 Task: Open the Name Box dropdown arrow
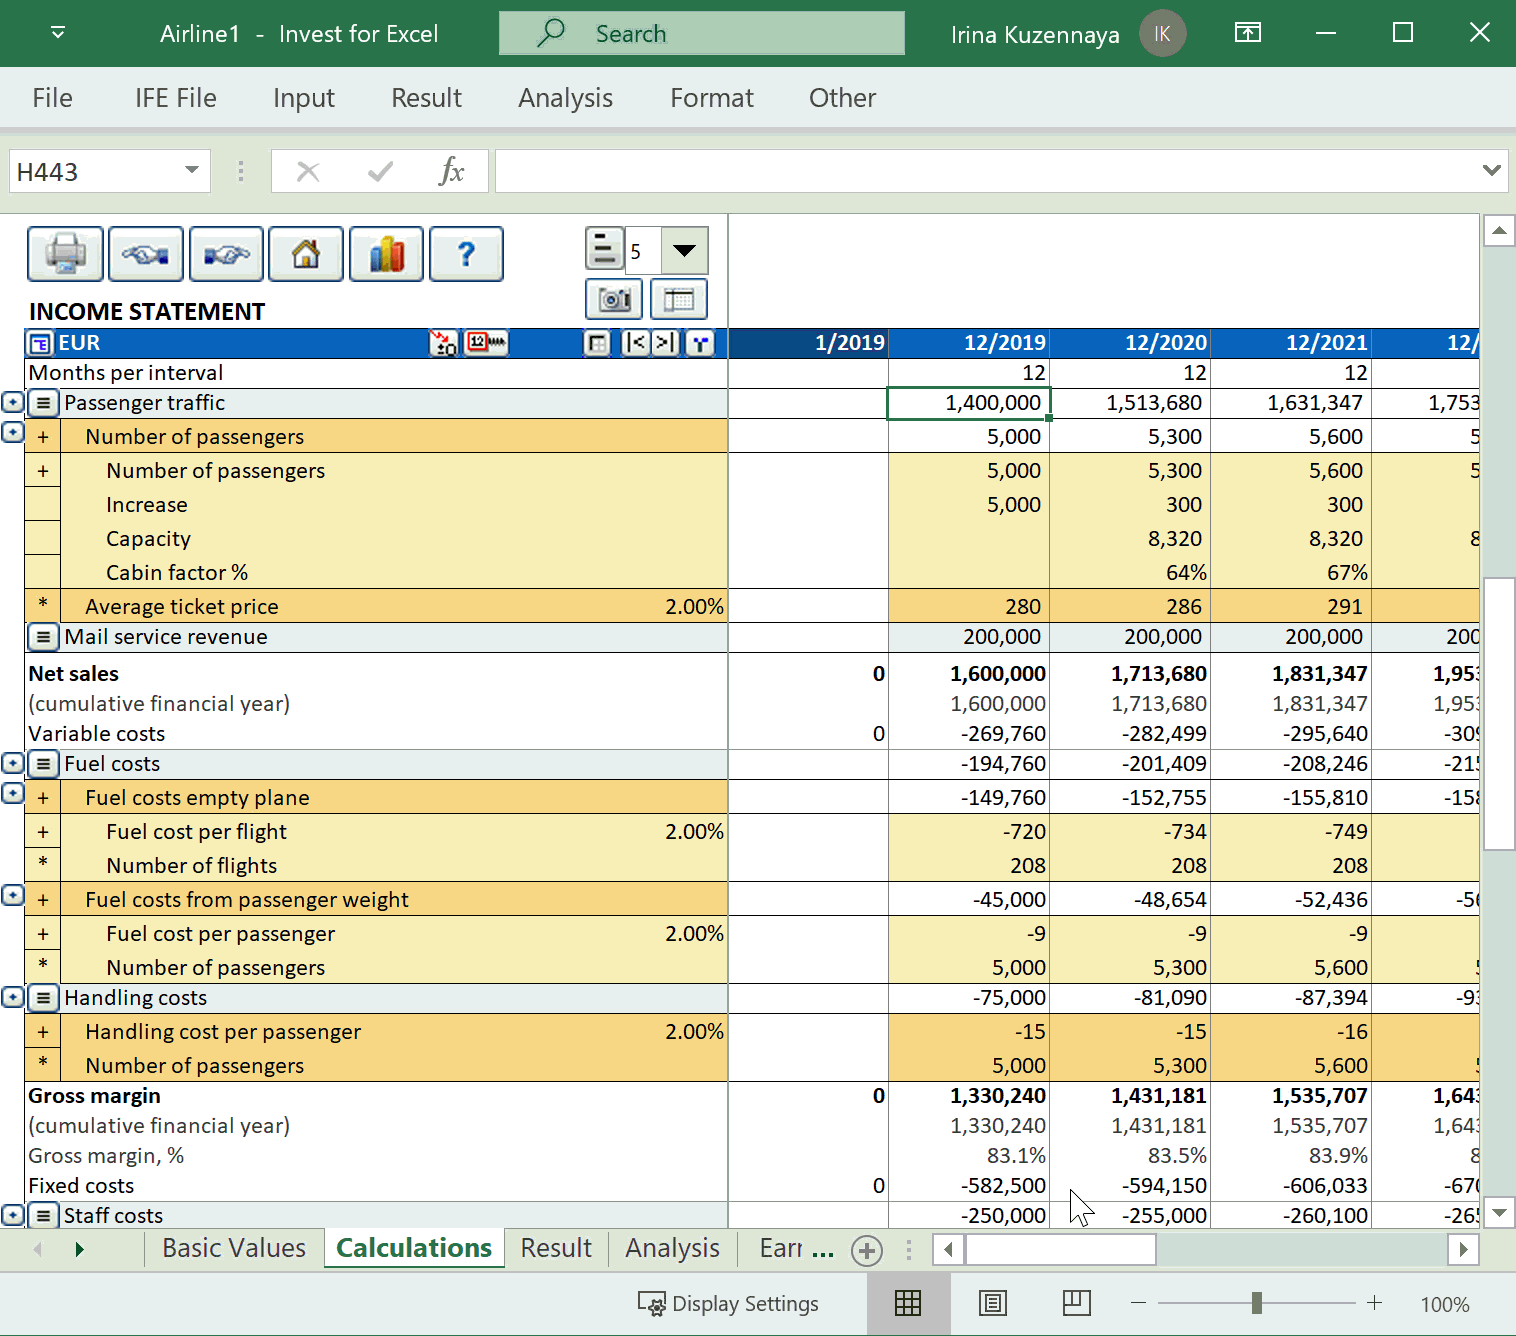click(x=191, y=171)
